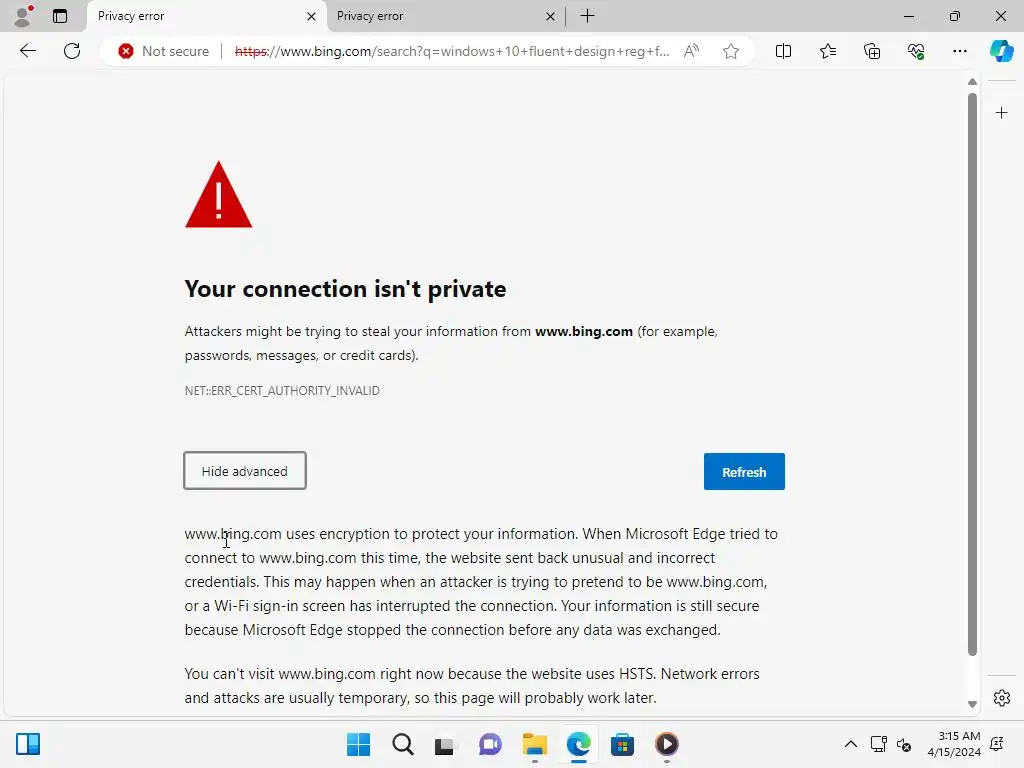The width and height of the screenshot is (1024, 768).
Task: Click the browser back arrow
Action: [x=28, y=51]
